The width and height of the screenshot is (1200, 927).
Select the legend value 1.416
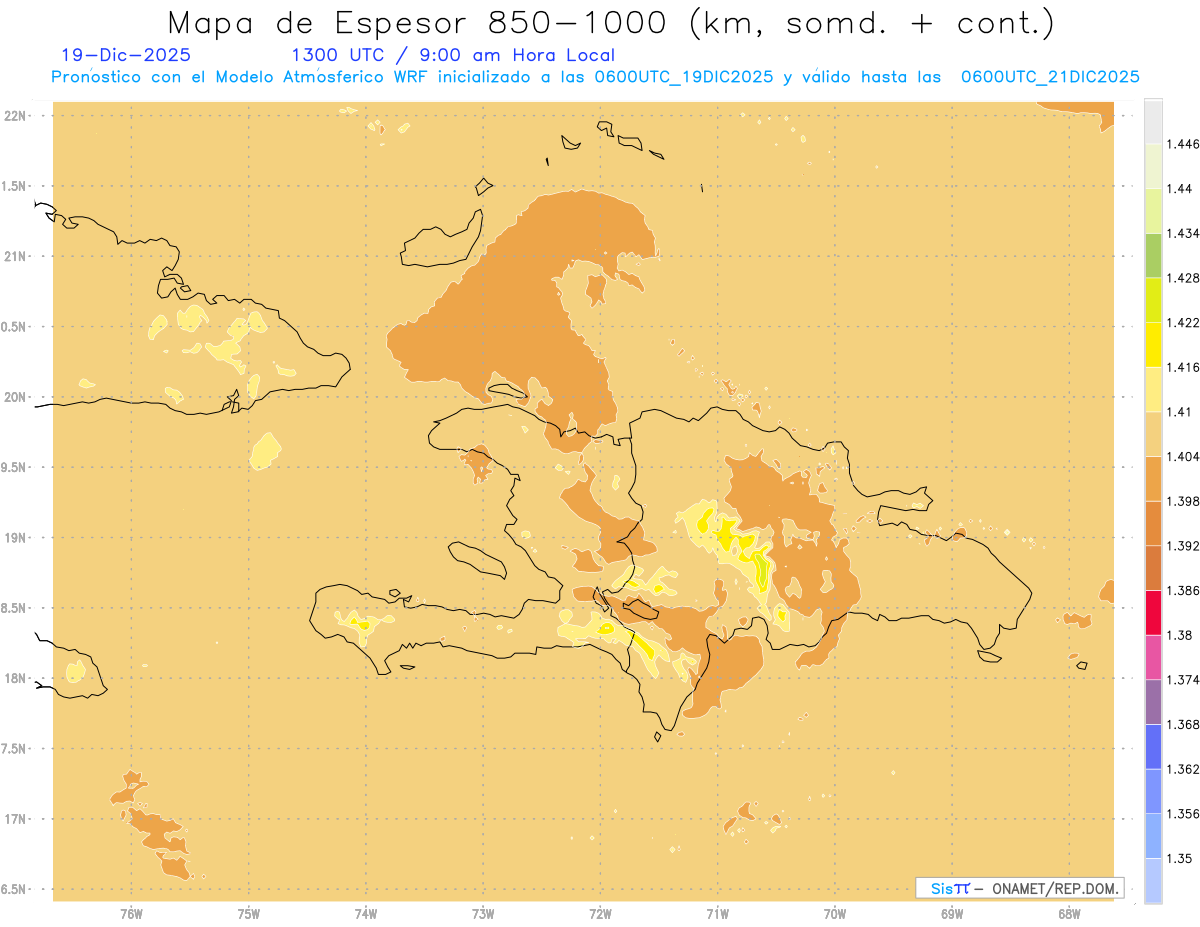[1183, 367]
